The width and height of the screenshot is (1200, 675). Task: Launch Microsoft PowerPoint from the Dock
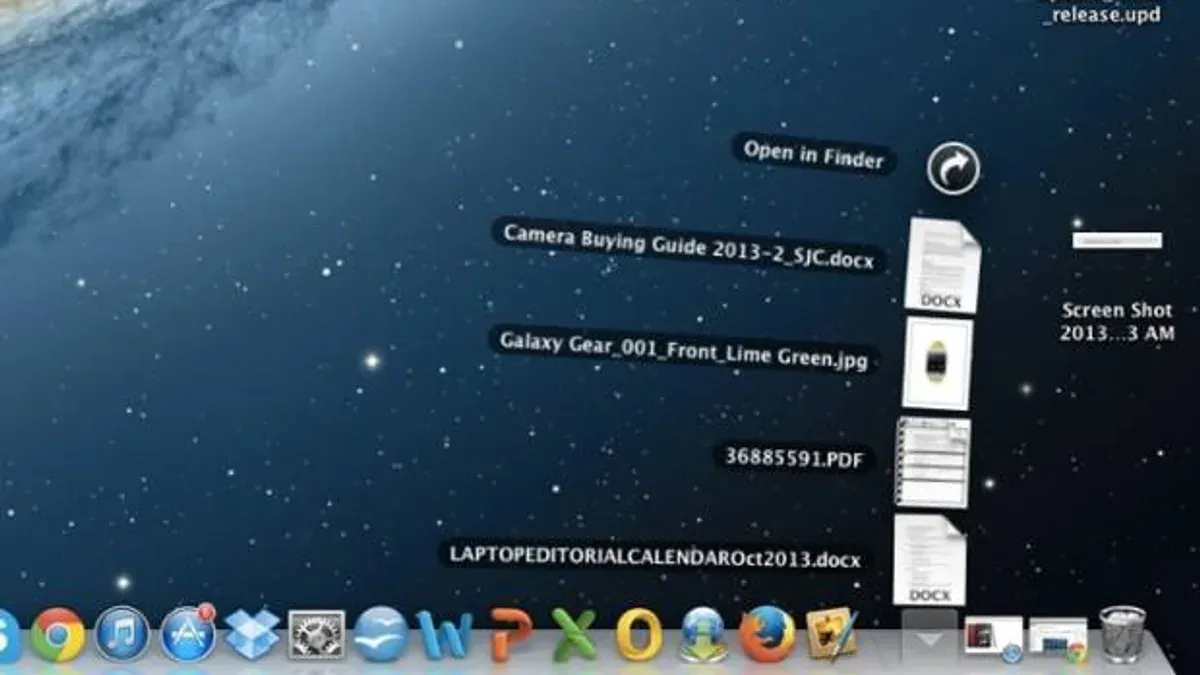click(509, 635)
